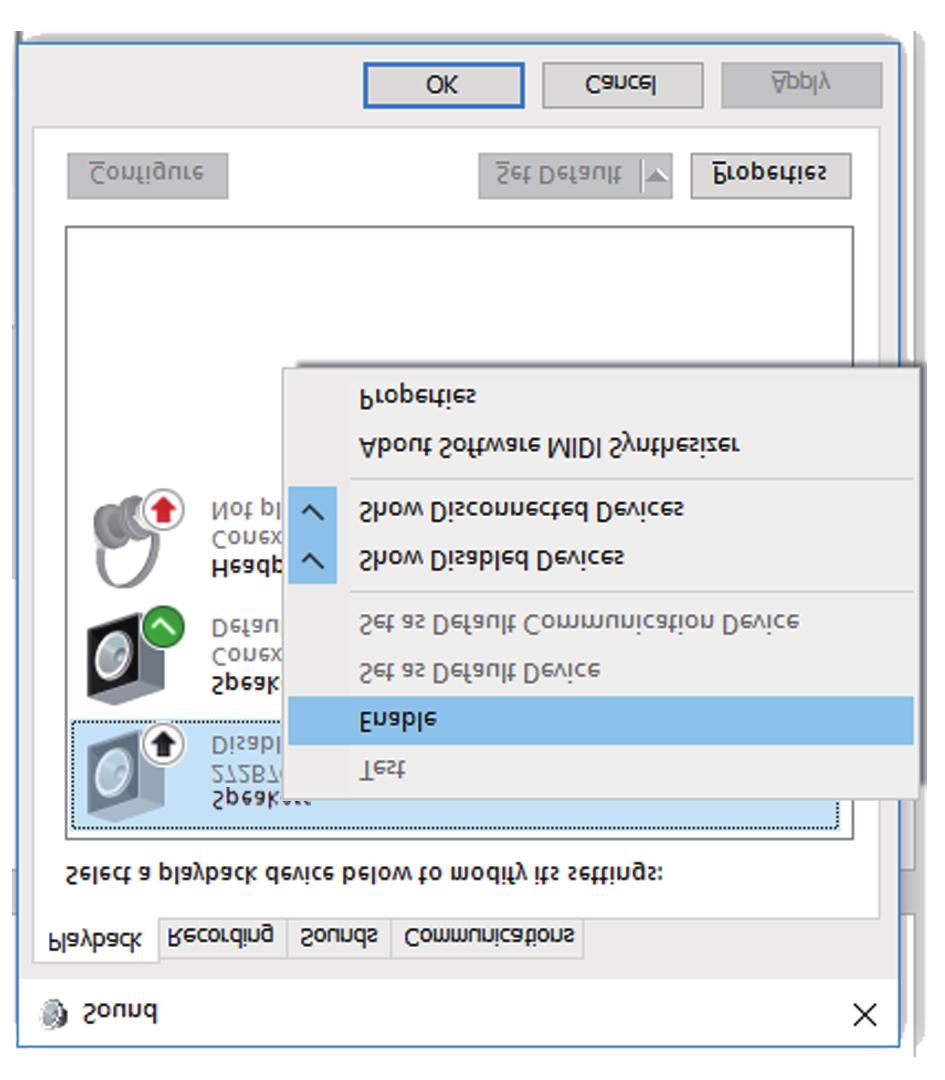Select the disabled Speakers device icon
945x1080 pixels.
135,773
